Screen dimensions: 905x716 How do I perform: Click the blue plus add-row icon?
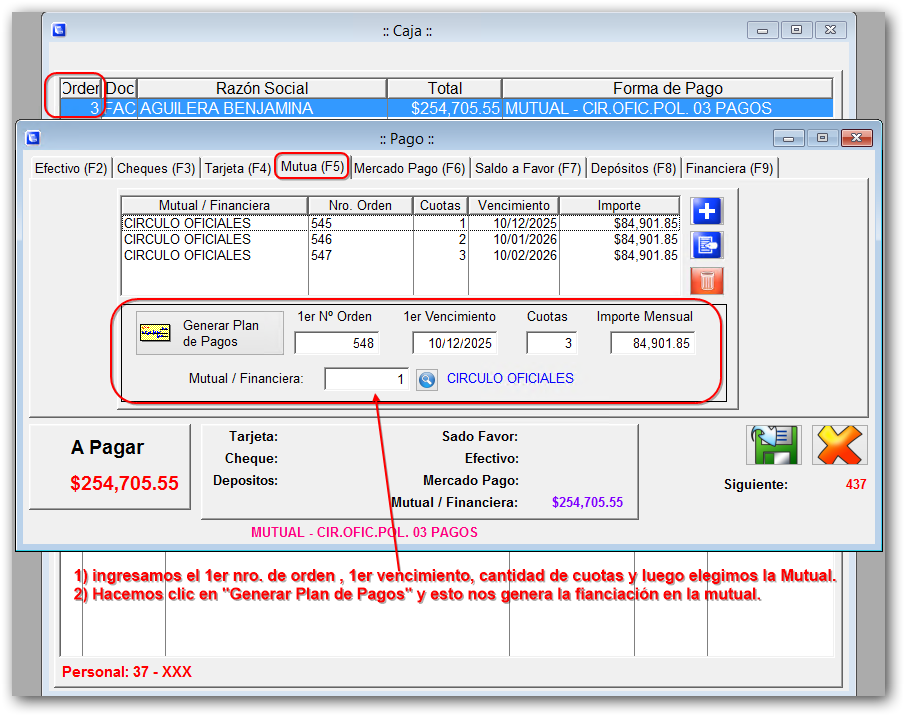click(x=707, y=212)
